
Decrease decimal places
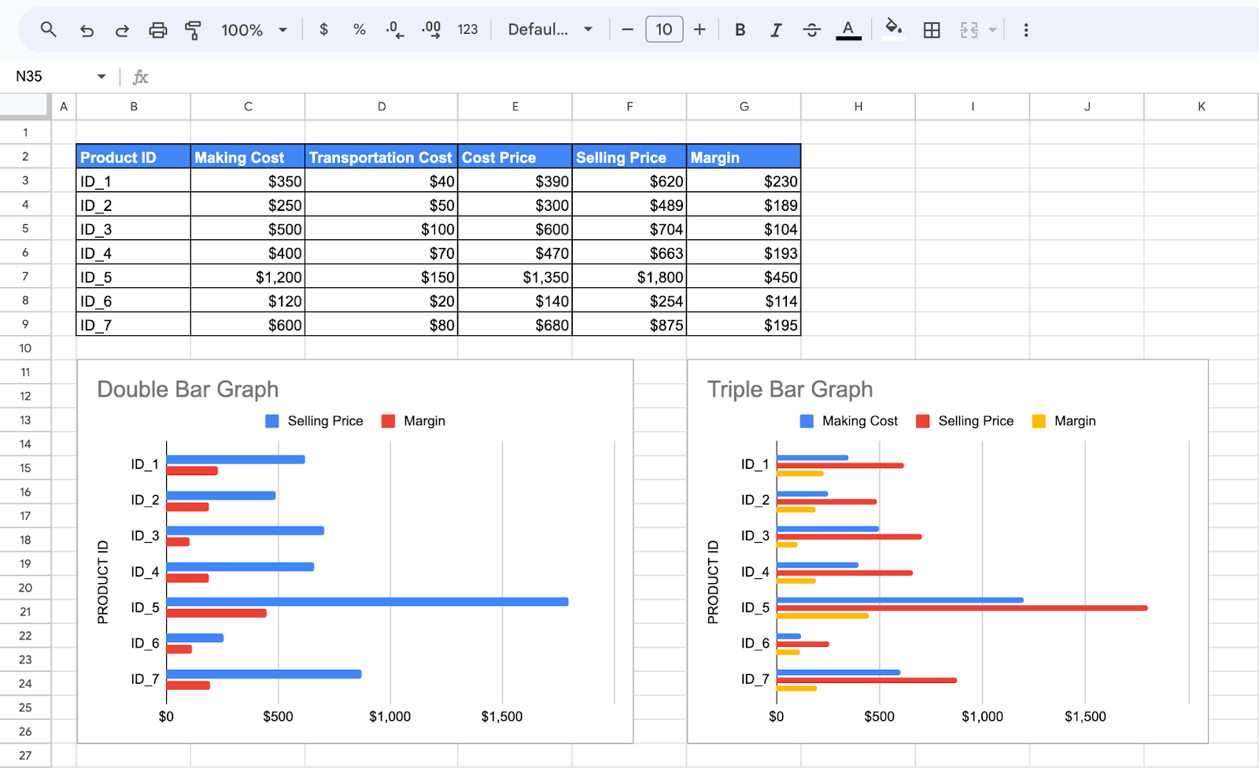click(x=395, y=30)
